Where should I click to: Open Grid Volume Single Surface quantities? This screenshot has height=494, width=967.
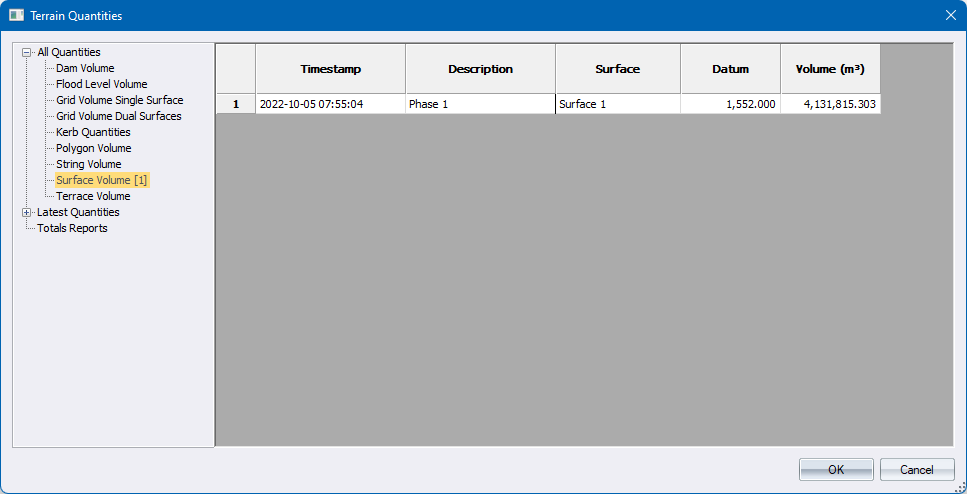(x=119, y=100)
